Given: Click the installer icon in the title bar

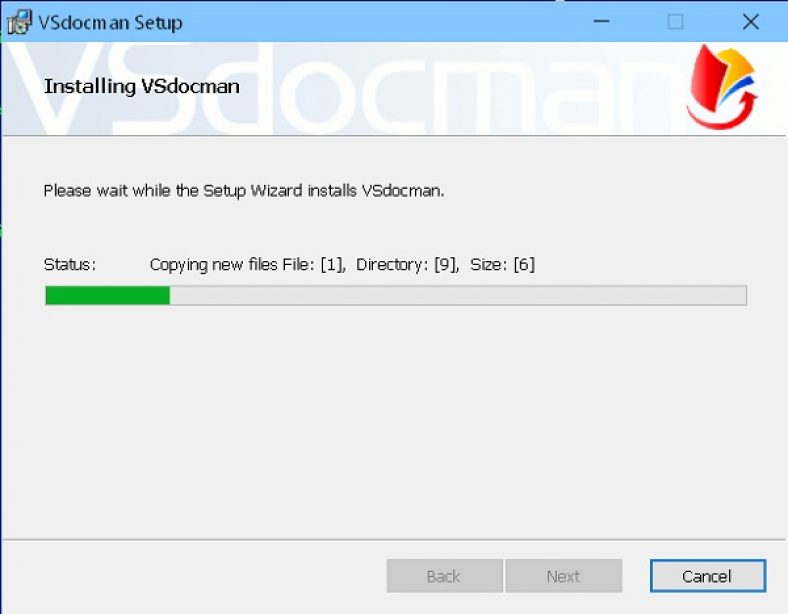Looking at the screenshot, I should tap(20, 22).
